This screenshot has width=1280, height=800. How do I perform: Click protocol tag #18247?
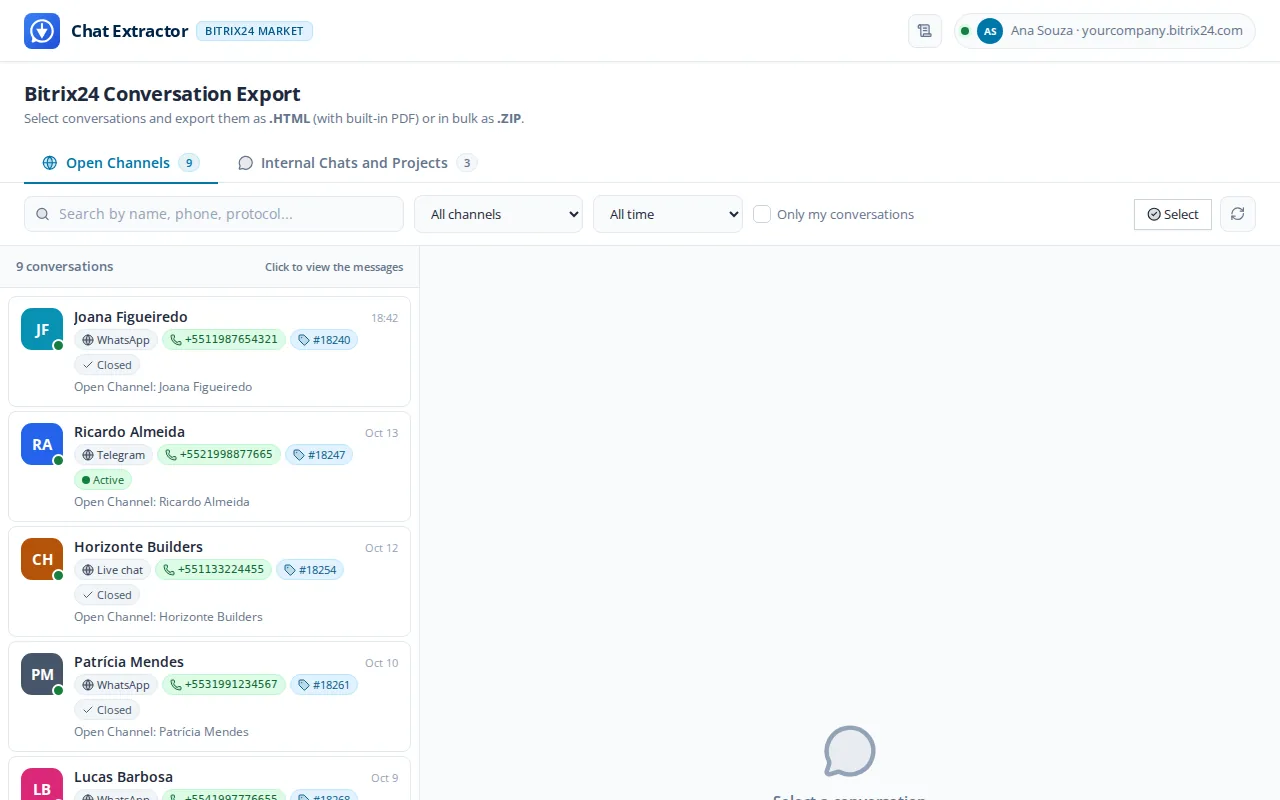[319, 455]
